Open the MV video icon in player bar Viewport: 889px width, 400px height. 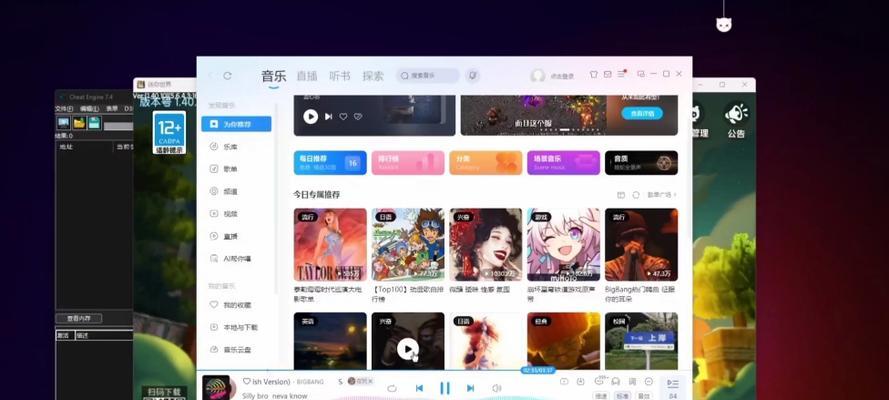point(564,381)
